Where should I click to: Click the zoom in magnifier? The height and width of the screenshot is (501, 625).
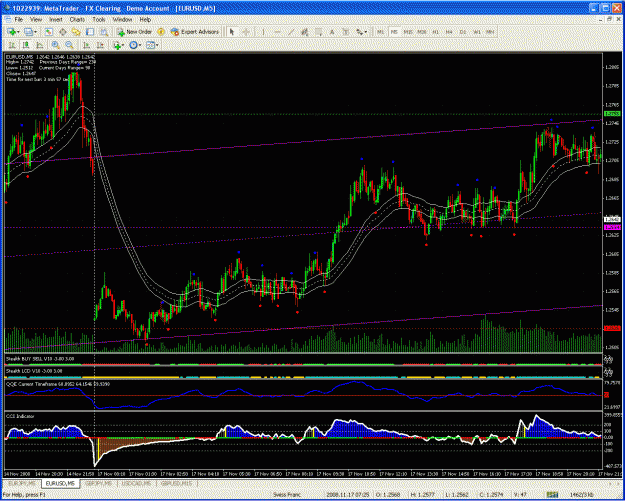[x=55, y=45]
